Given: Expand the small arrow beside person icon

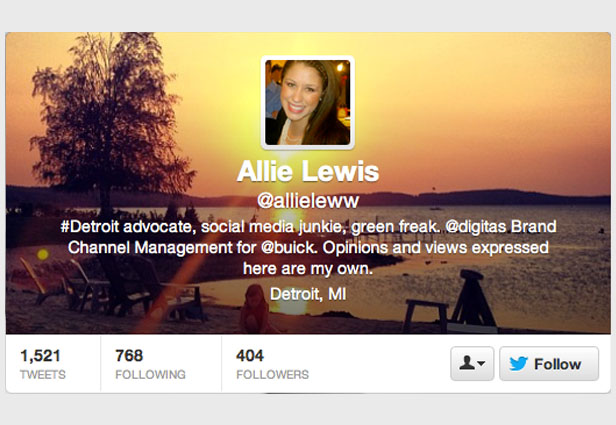Looking at the screenshot, I should point(481,363).
